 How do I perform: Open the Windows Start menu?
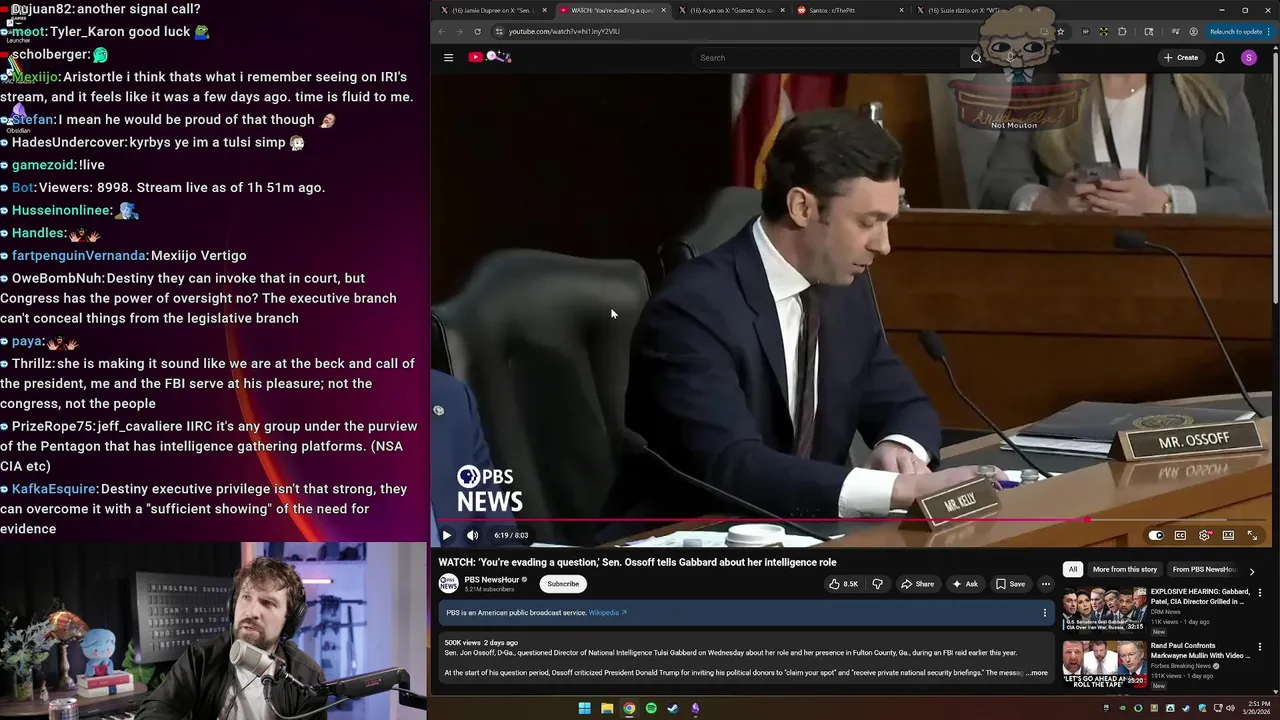(584, 709)
